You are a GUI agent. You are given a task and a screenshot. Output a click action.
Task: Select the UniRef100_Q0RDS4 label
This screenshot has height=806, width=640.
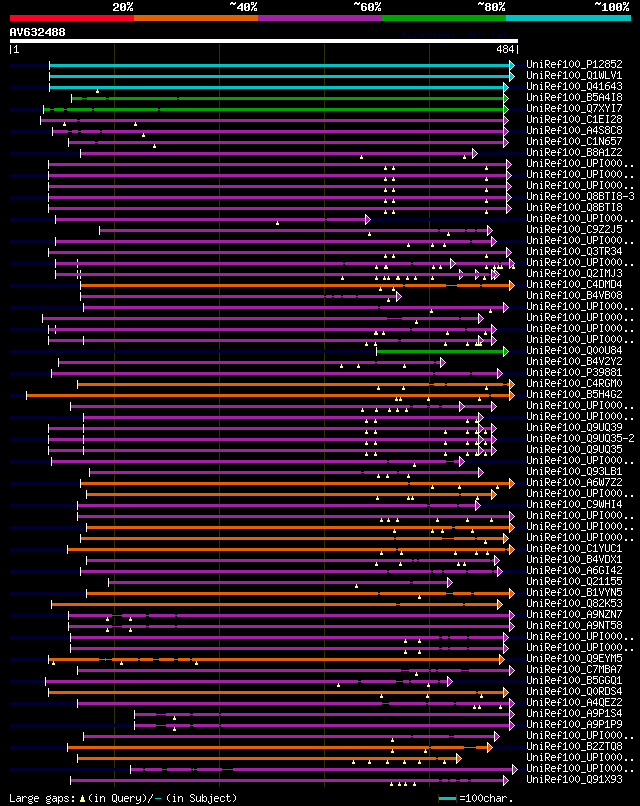[574, 691]
